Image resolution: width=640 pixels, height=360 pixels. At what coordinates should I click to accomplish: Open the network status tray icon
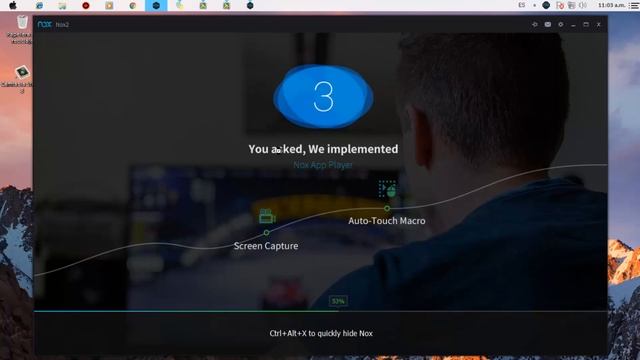click(x=571, y=5)
